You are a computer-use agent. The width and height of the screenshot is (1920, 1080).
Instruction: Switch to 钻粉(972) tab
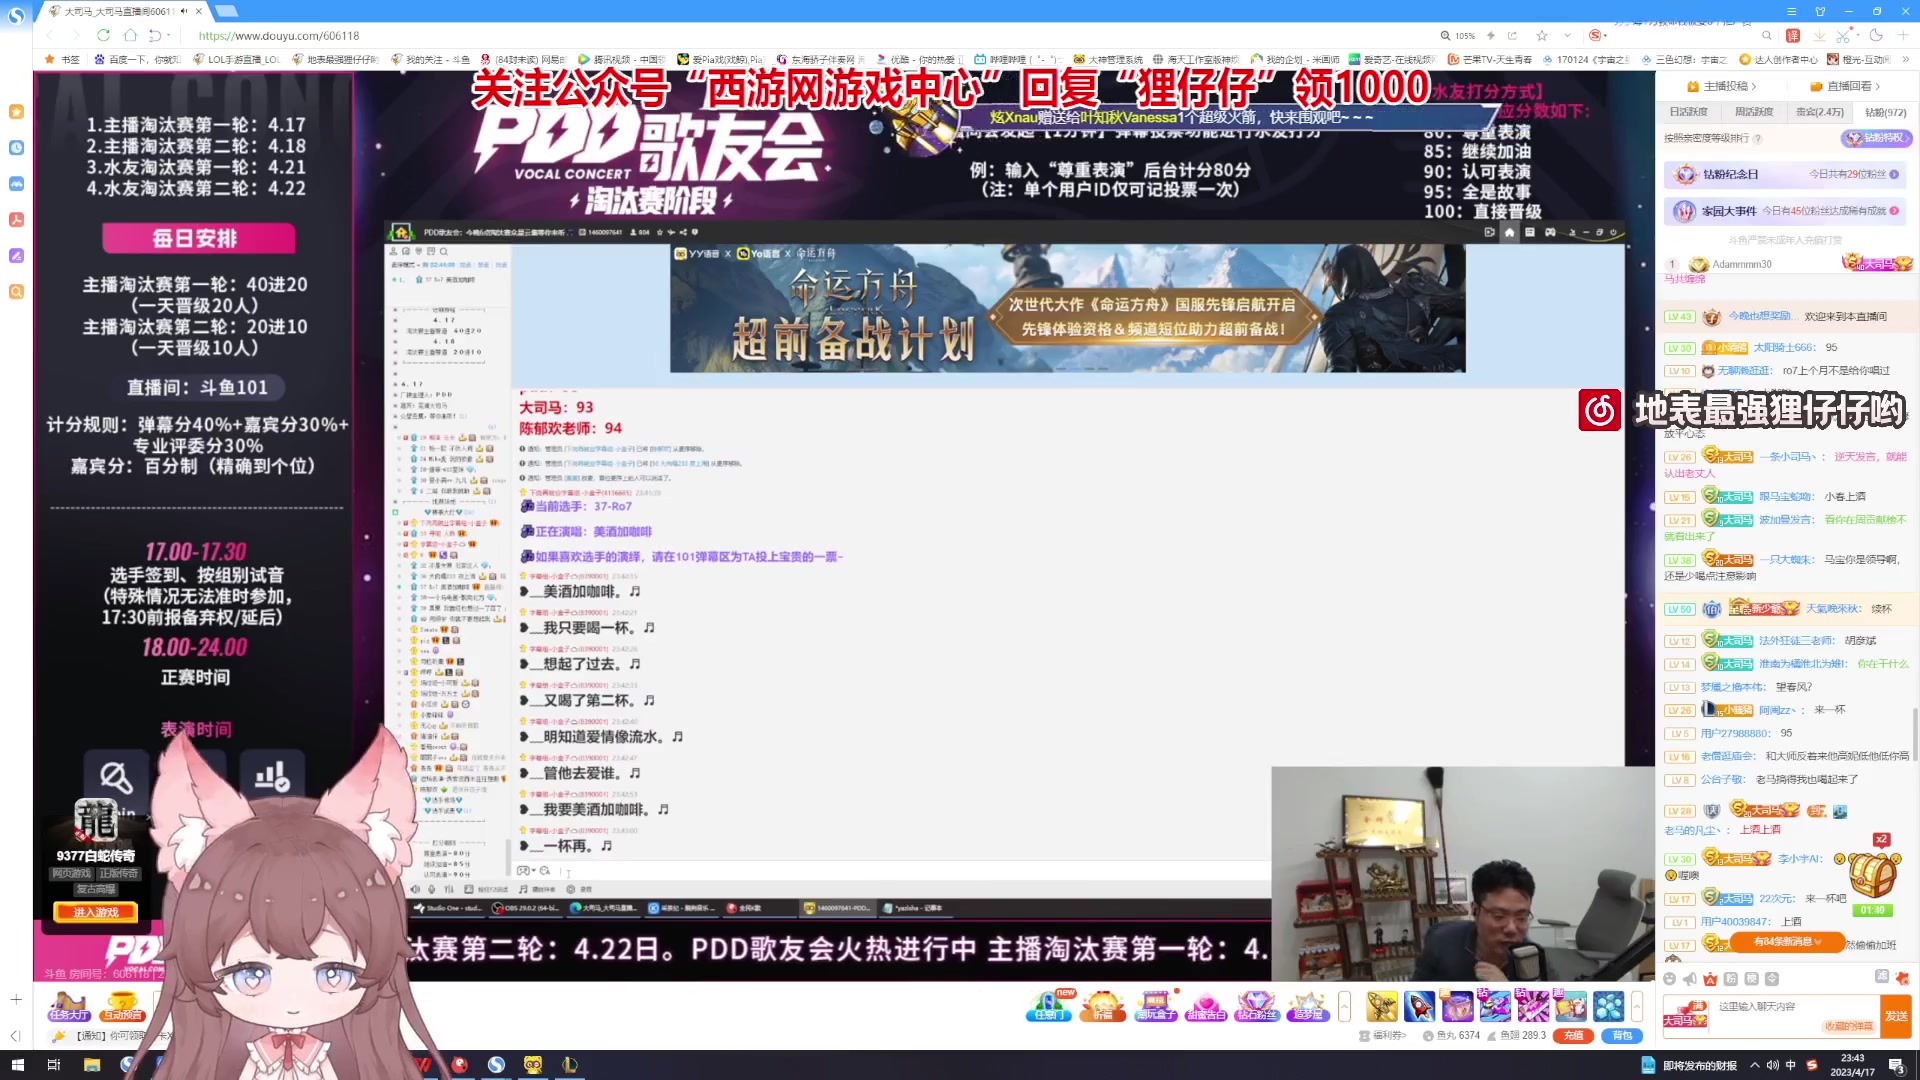tap(1885, 112)
